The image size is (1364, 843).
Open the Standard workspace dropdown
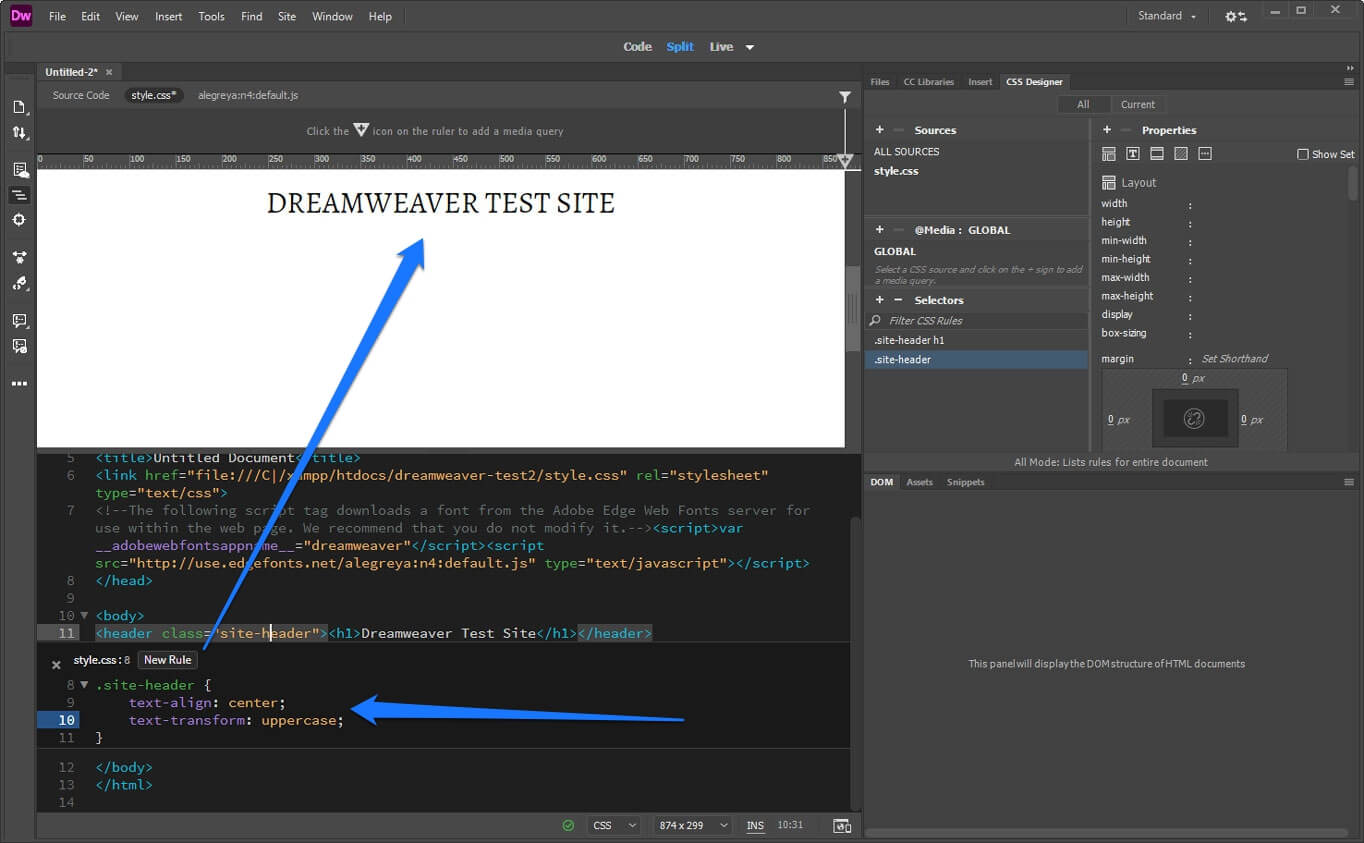[1167, 15]
